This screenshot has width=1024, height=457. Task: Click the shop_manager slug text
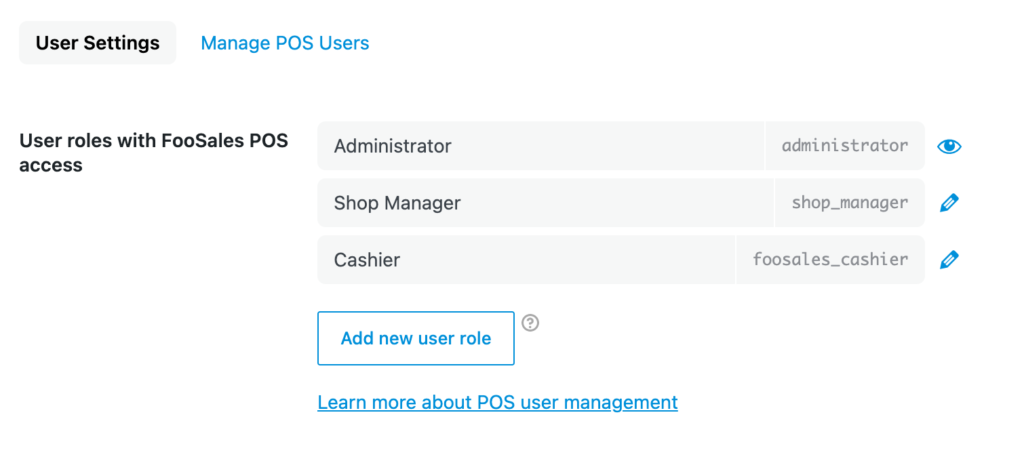[x=850, y=203]
